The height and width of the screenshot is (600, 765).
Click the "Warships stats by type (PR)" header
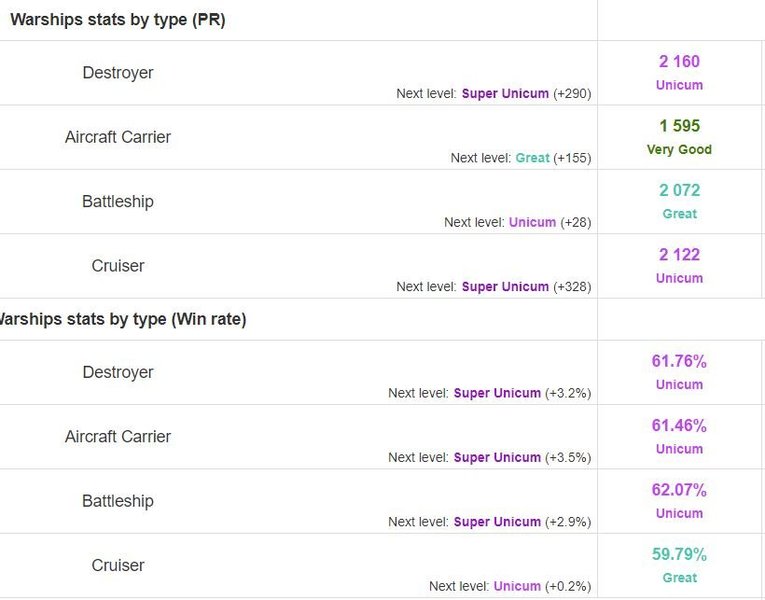click(x=118, y=20)
